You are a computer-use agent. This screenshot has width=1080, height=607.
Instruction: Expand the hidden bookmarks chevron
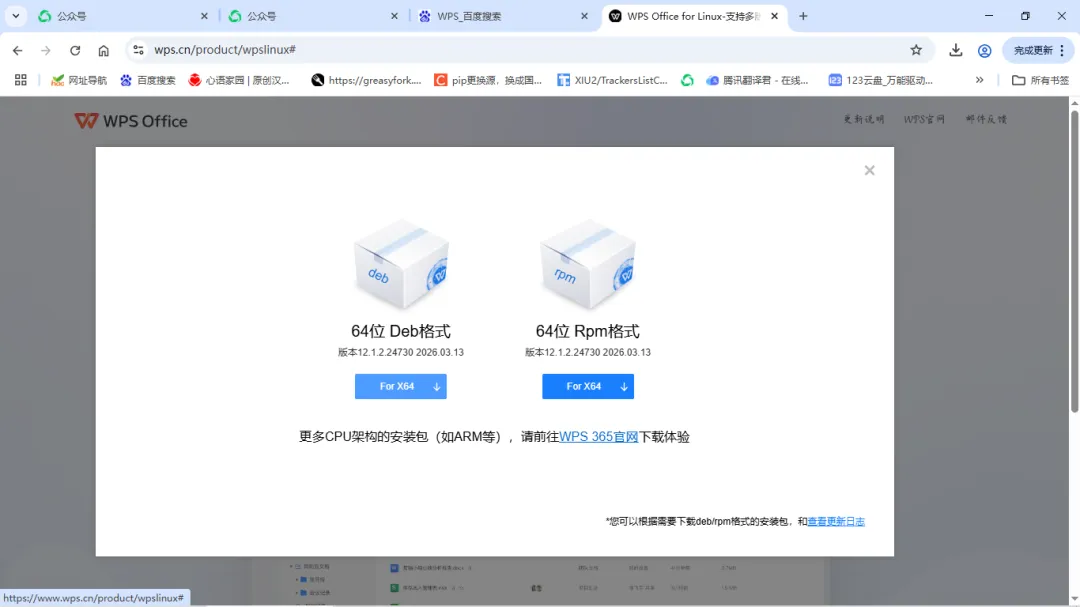tap(979, 80)
